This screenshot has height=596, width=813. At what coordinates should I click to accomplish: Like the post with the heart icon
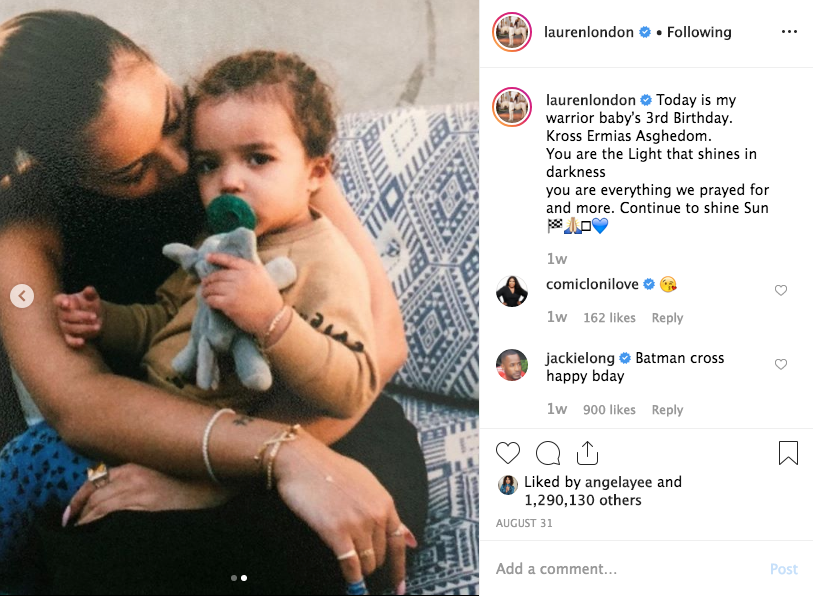[x=508, y=453]
